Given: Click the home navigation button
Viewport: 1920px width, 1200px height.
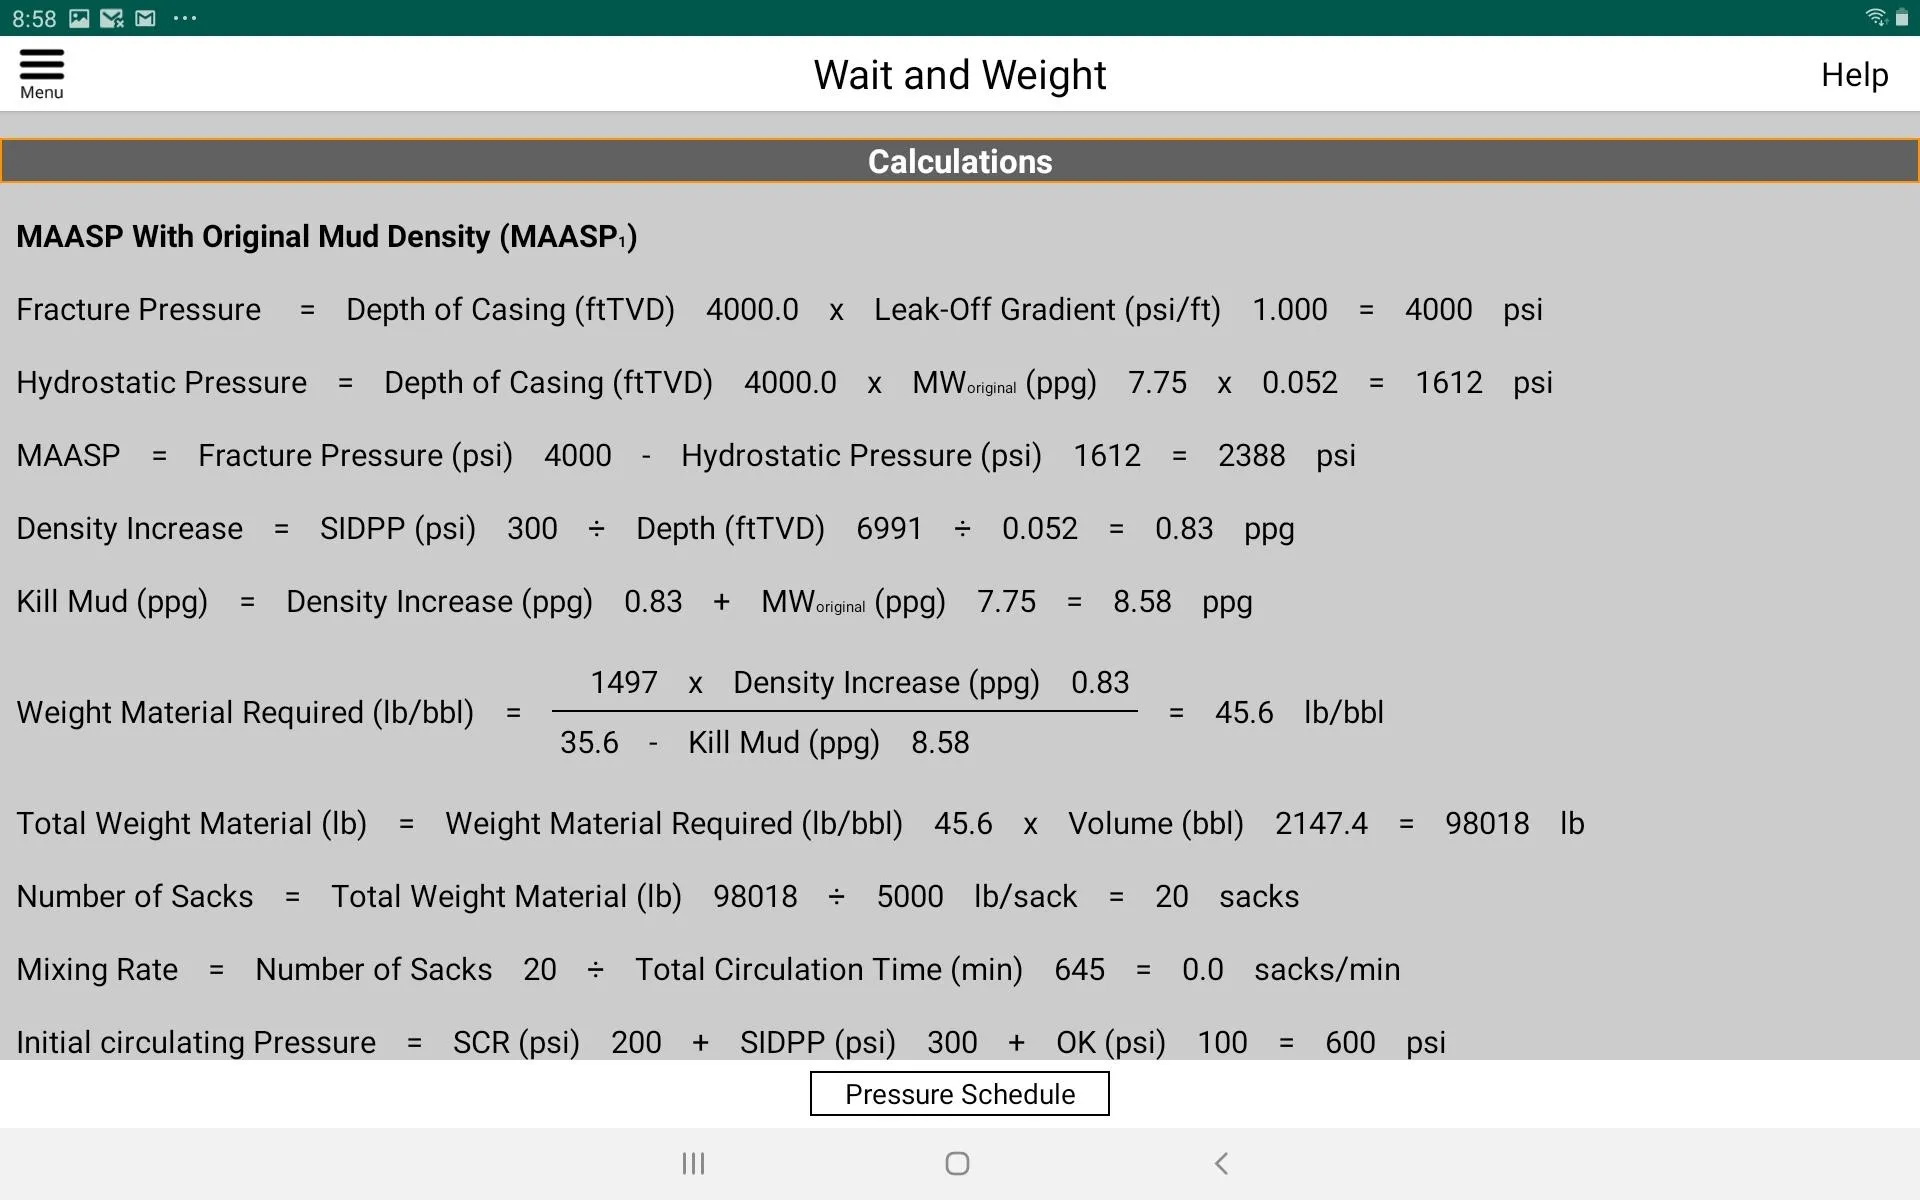Looking at the screenshot, I should point(959,1165).
